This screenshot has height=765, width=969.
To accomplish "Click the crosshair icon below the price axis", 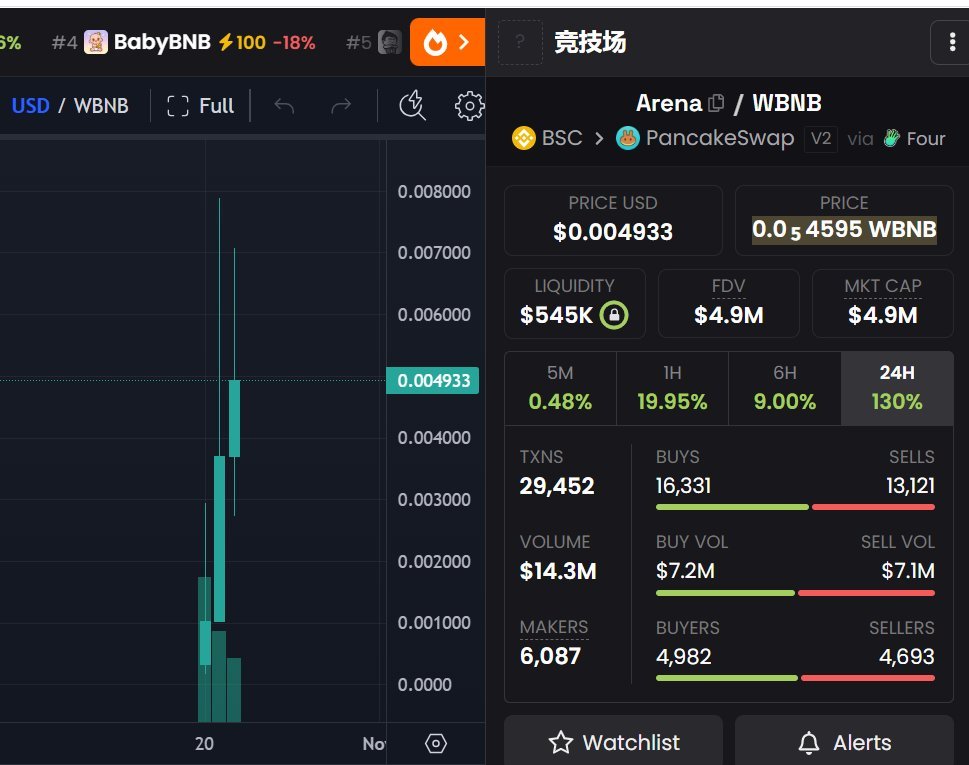I will tap(435, 743).
